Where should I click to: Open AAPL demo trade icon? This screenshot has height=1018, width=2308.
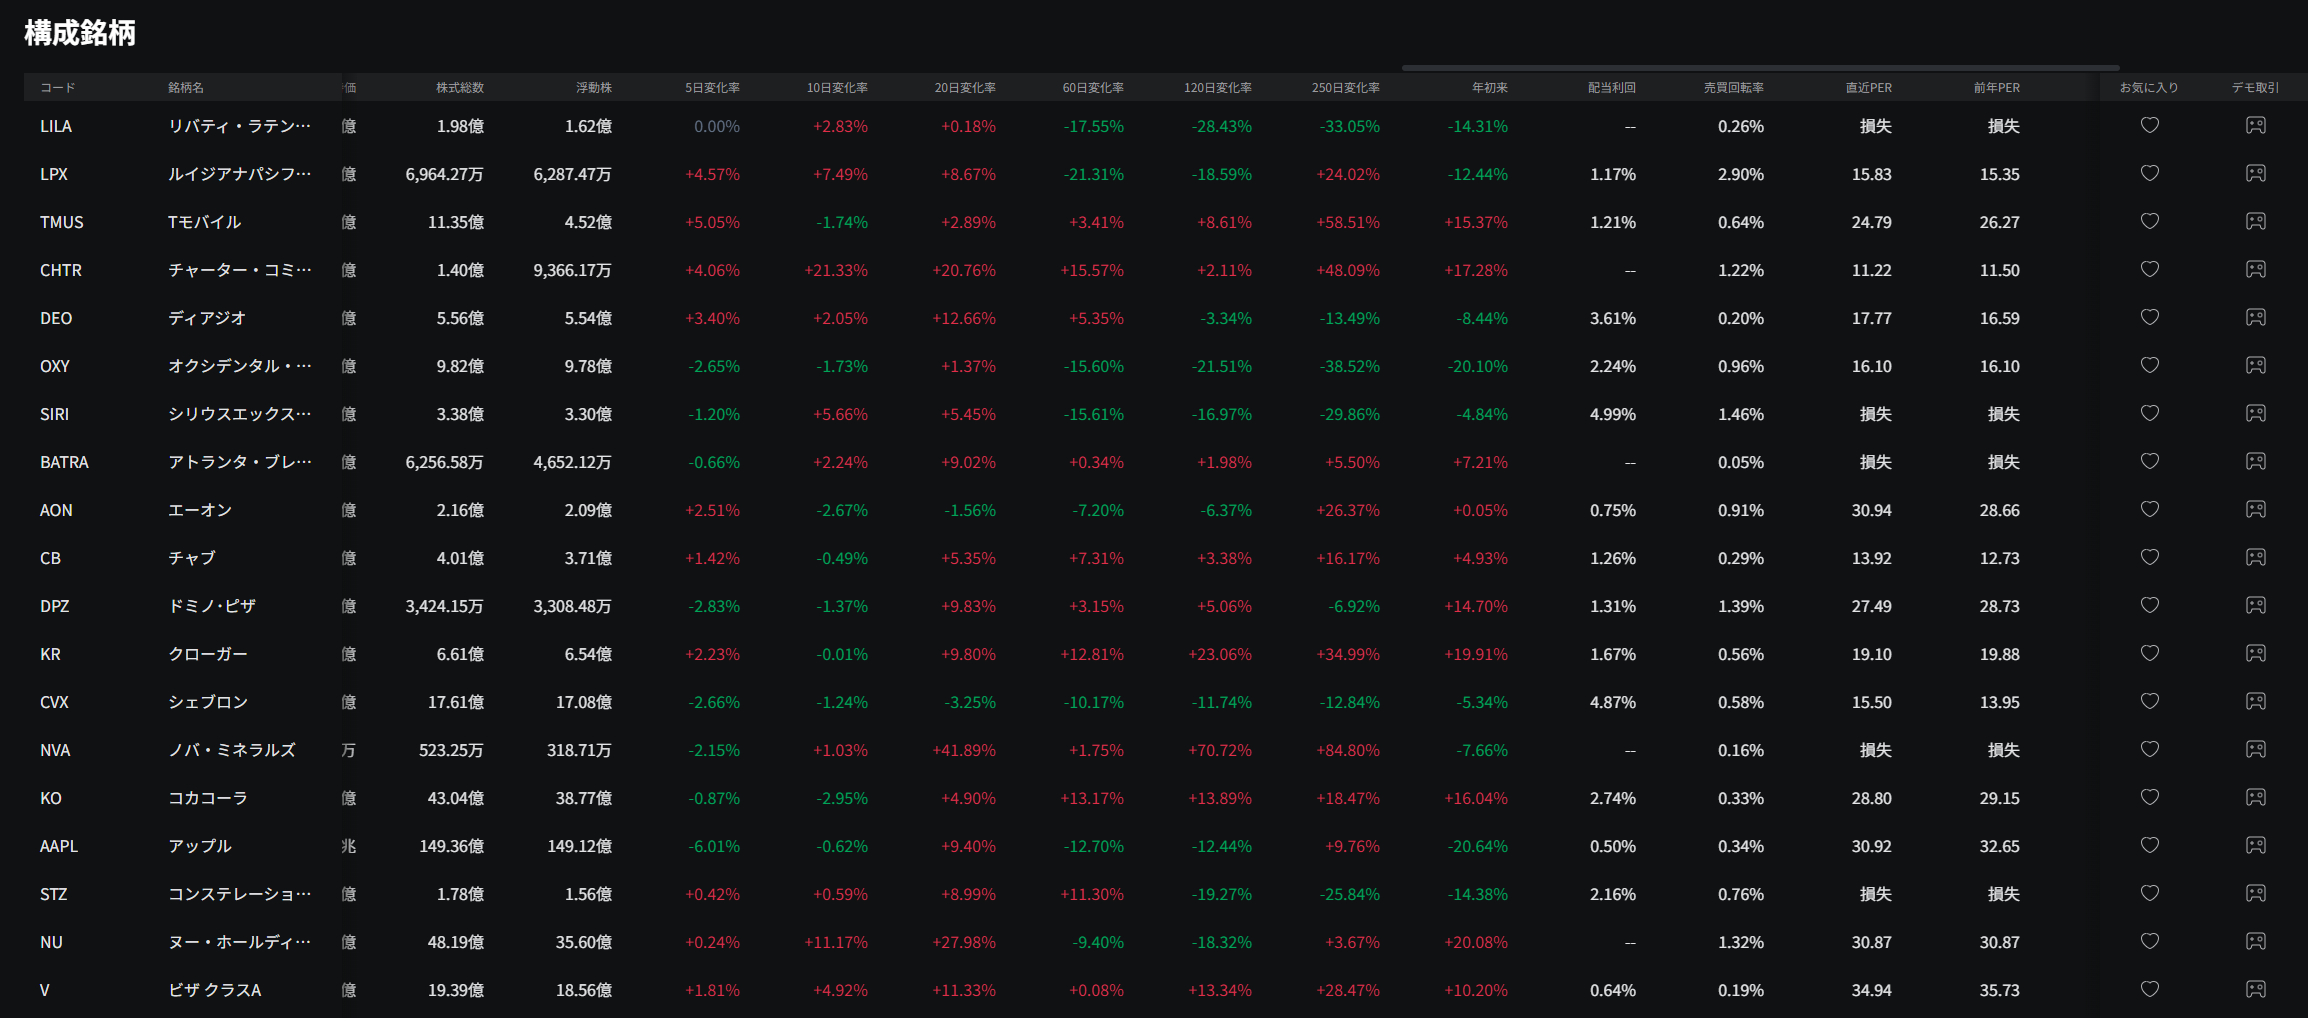2256,846
